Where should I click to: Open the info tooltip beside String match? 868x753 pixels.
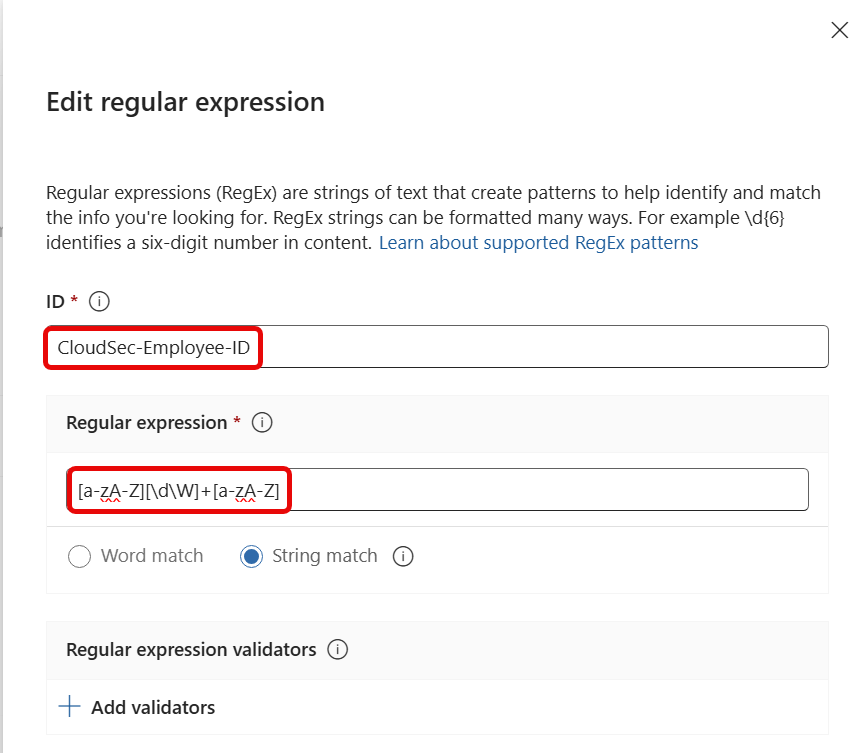[403, 556]
